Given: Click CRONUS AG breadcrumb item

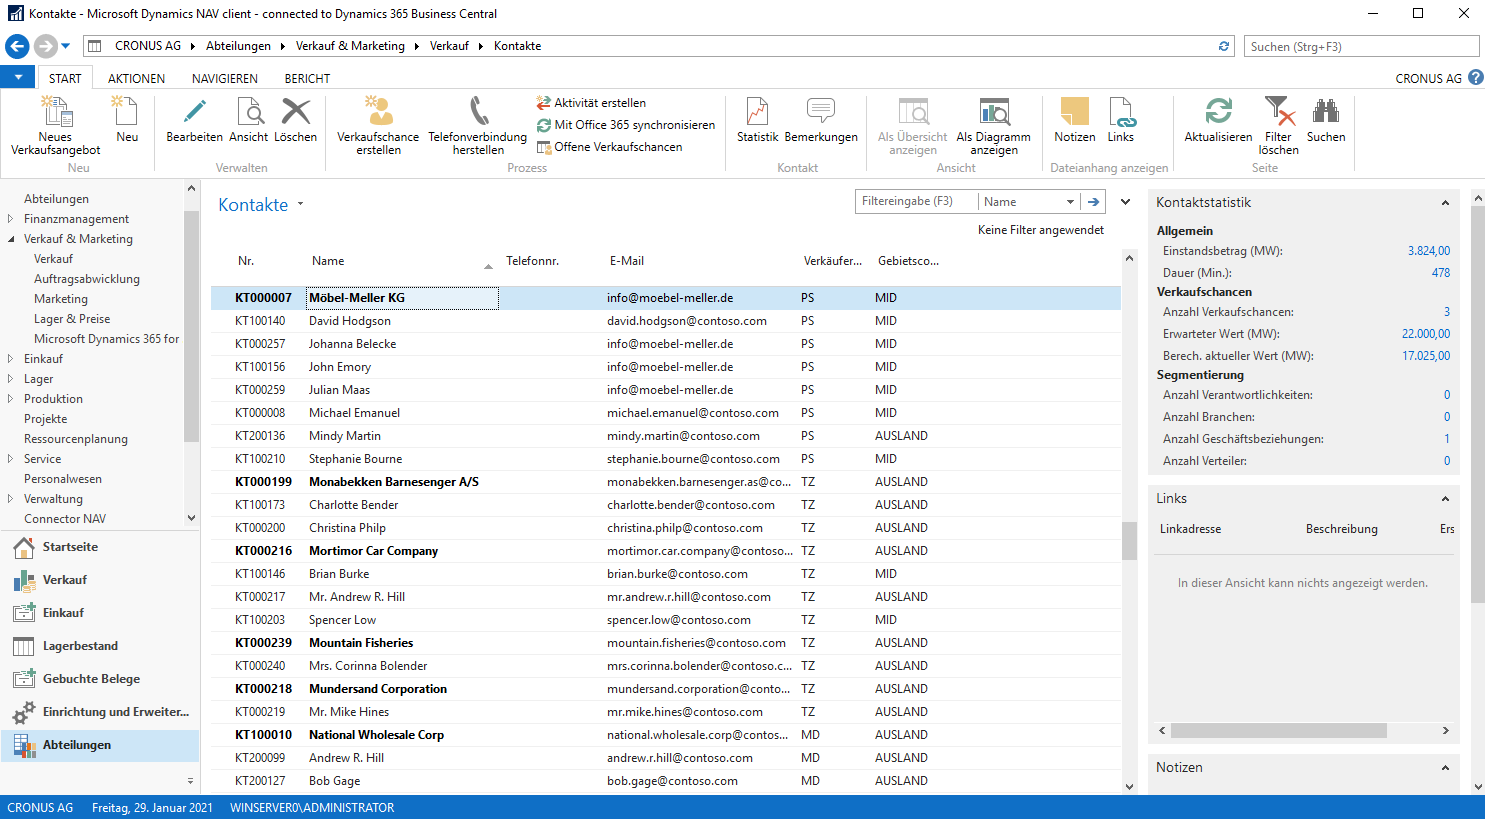Looking at the screenshot, I should (148, 46).
